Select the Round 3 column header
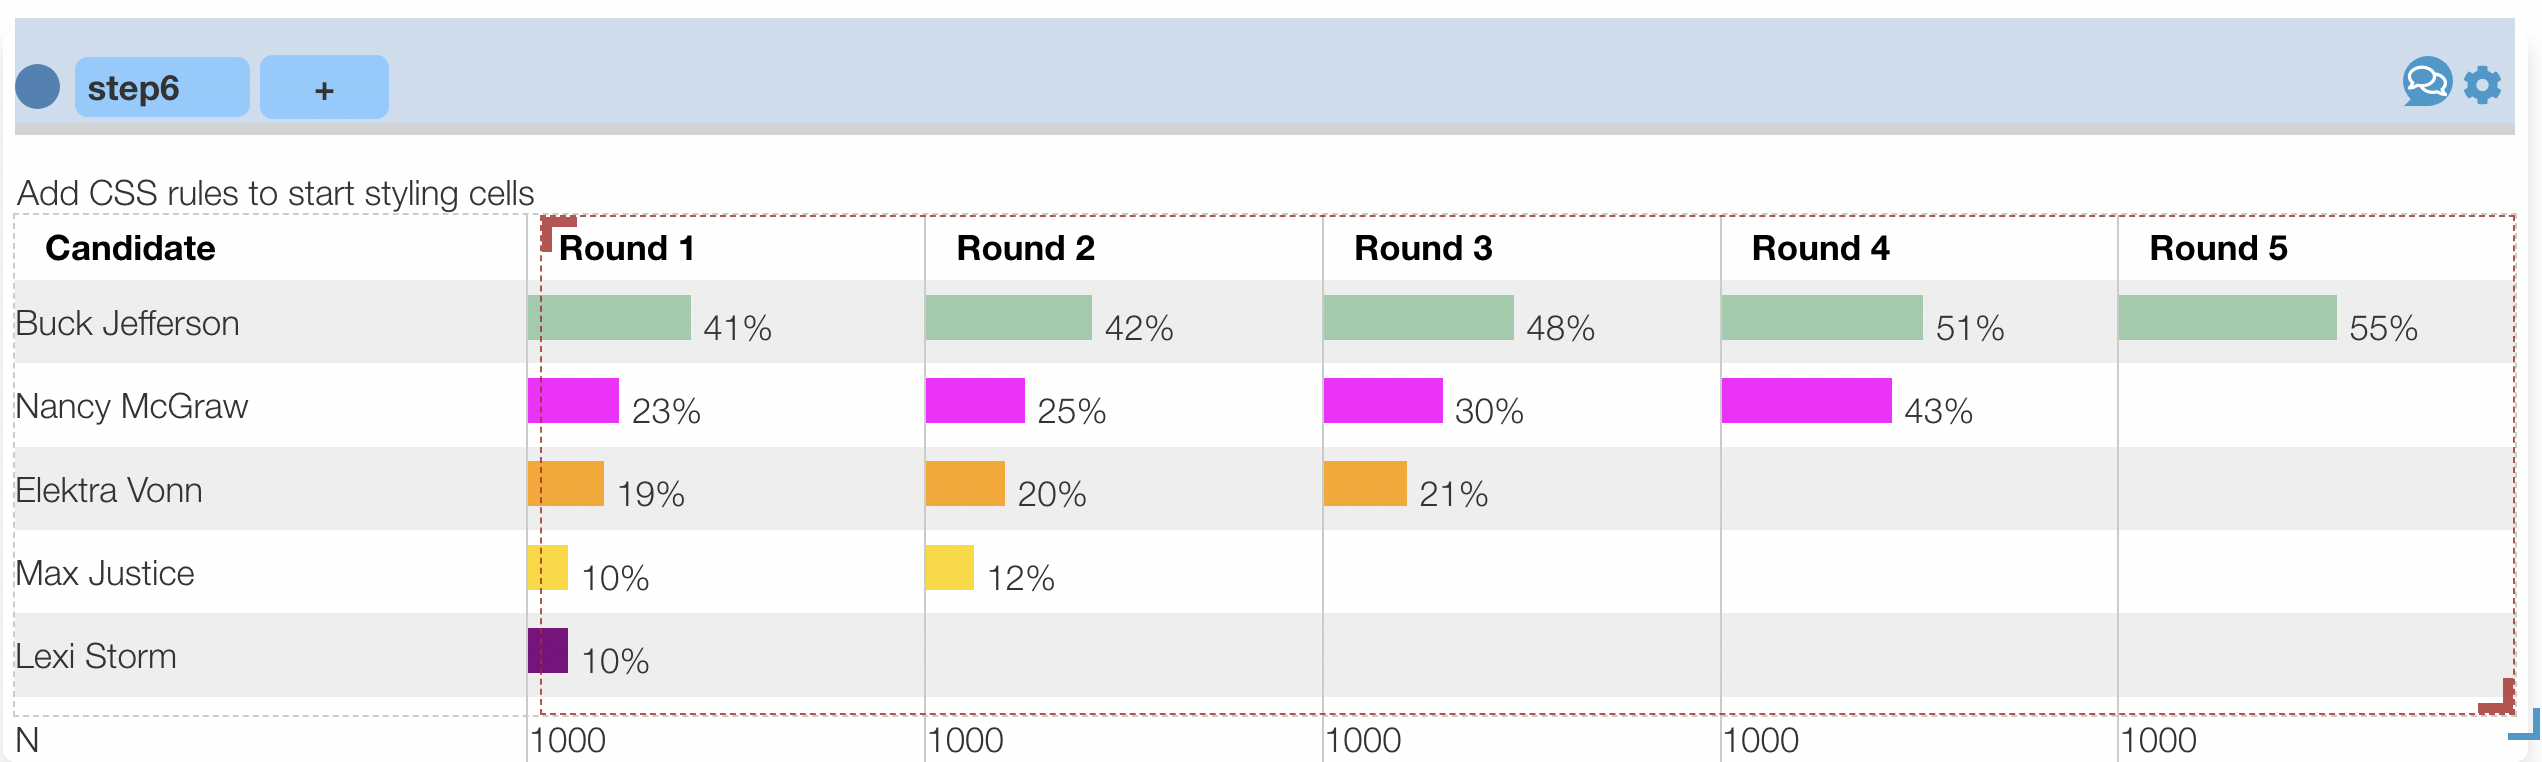Image resolution: width=2542 pixels, height=762 pixels. click(1422, 248)
